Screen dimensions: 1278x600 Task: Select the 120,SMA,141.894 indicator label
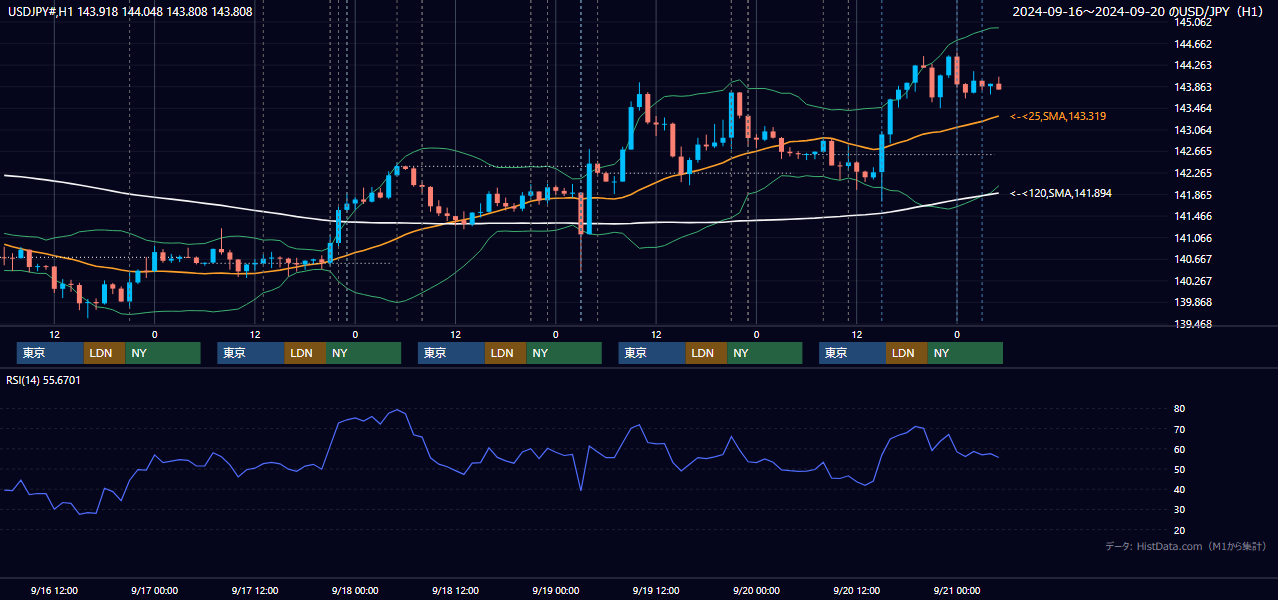pyautogui.click(x=1061, y=193)
